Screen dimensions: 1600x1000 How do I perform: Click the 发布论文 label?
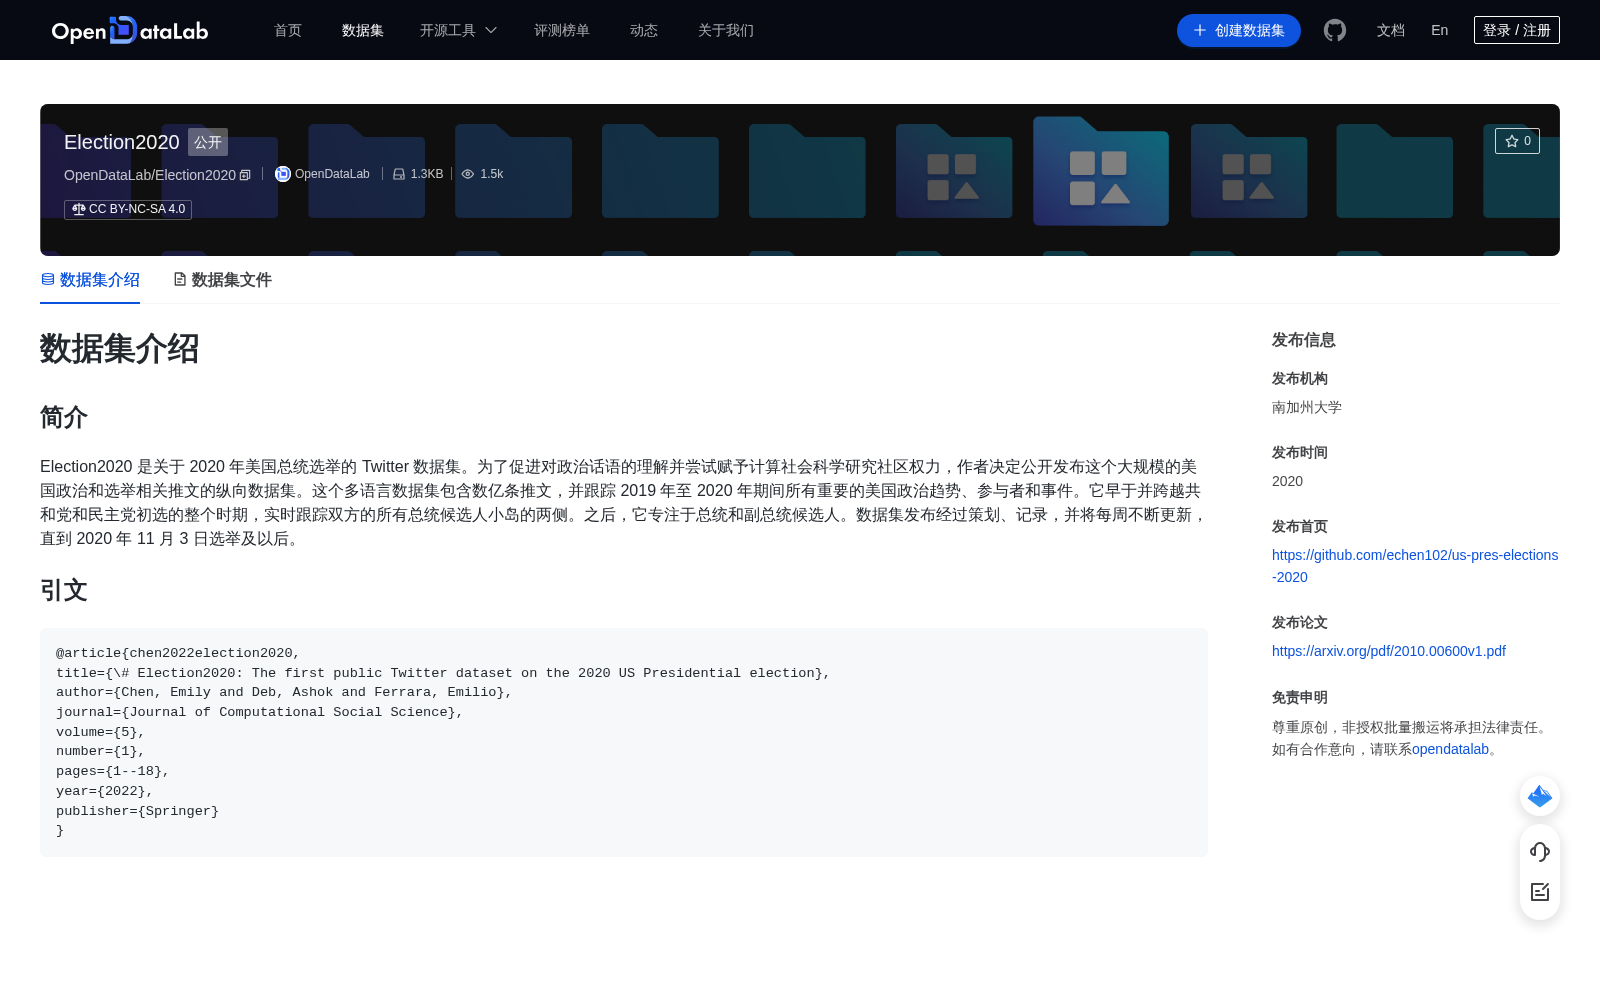(x=1300, y=622)
